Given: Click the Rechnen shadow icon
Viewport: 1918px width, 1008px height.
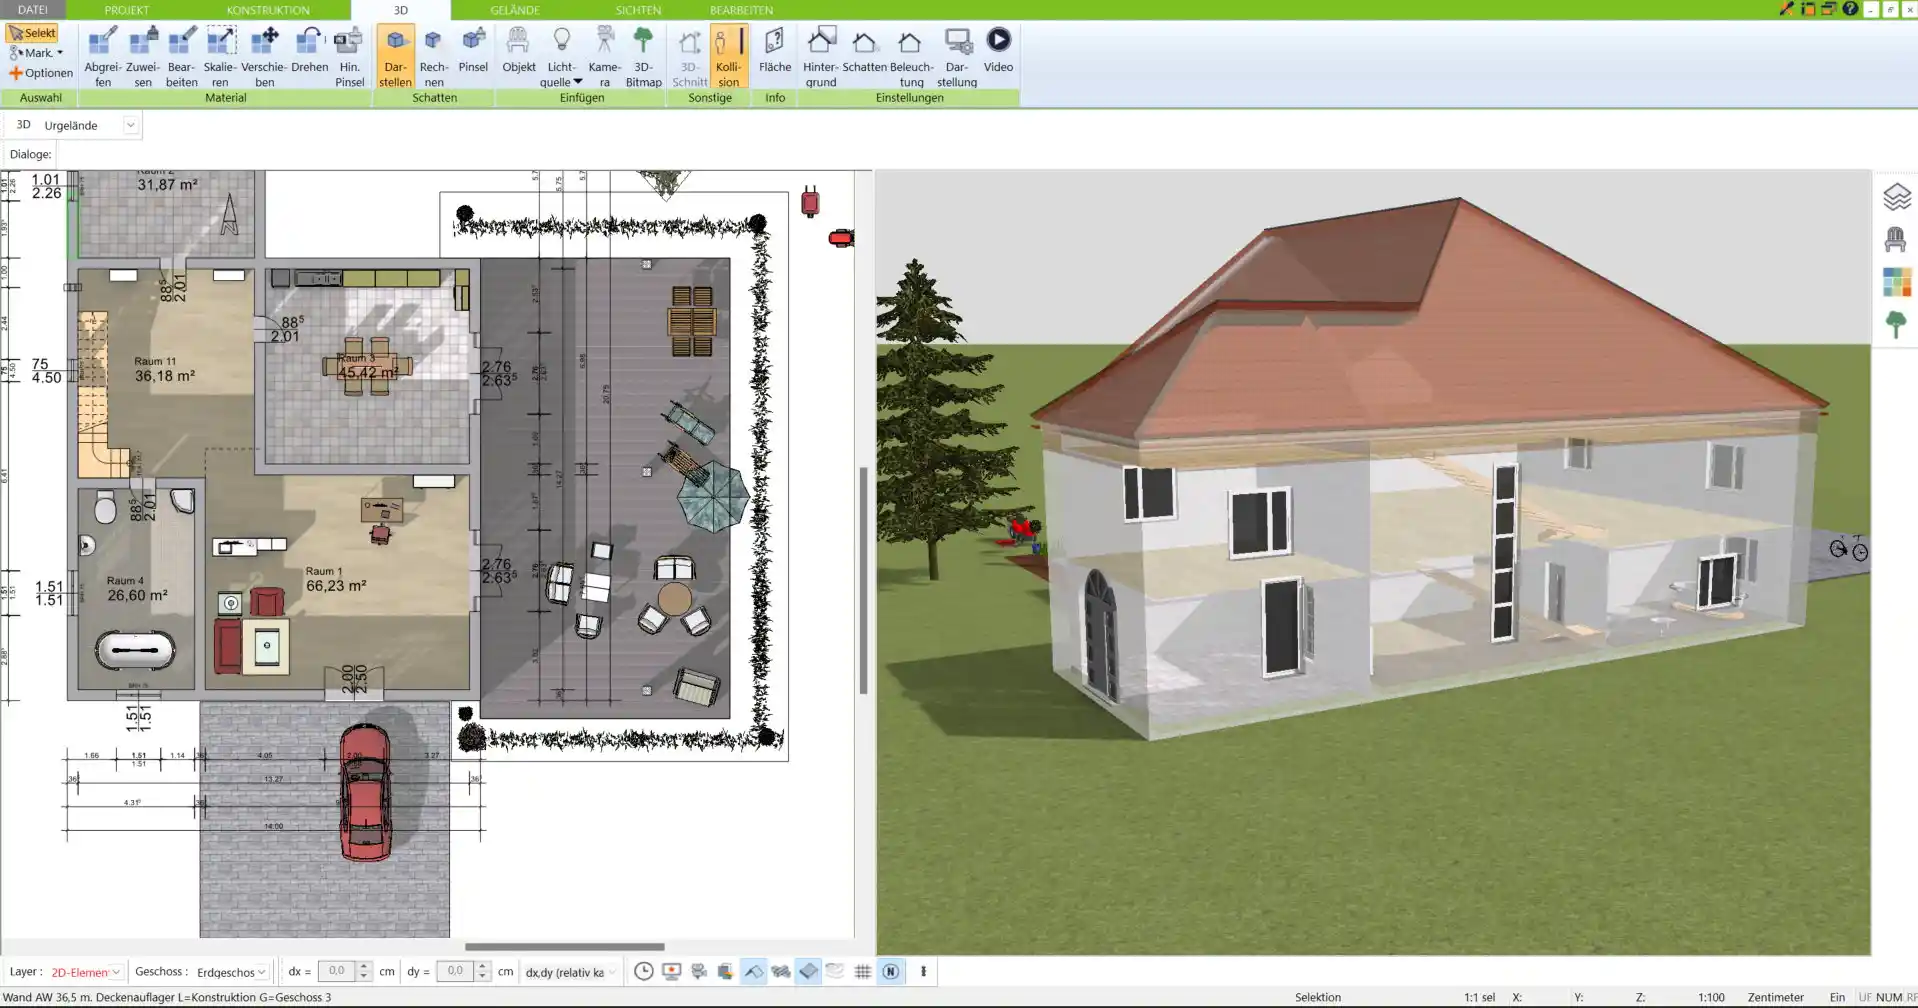Looking at the screenshot, I should pos(433,57).
